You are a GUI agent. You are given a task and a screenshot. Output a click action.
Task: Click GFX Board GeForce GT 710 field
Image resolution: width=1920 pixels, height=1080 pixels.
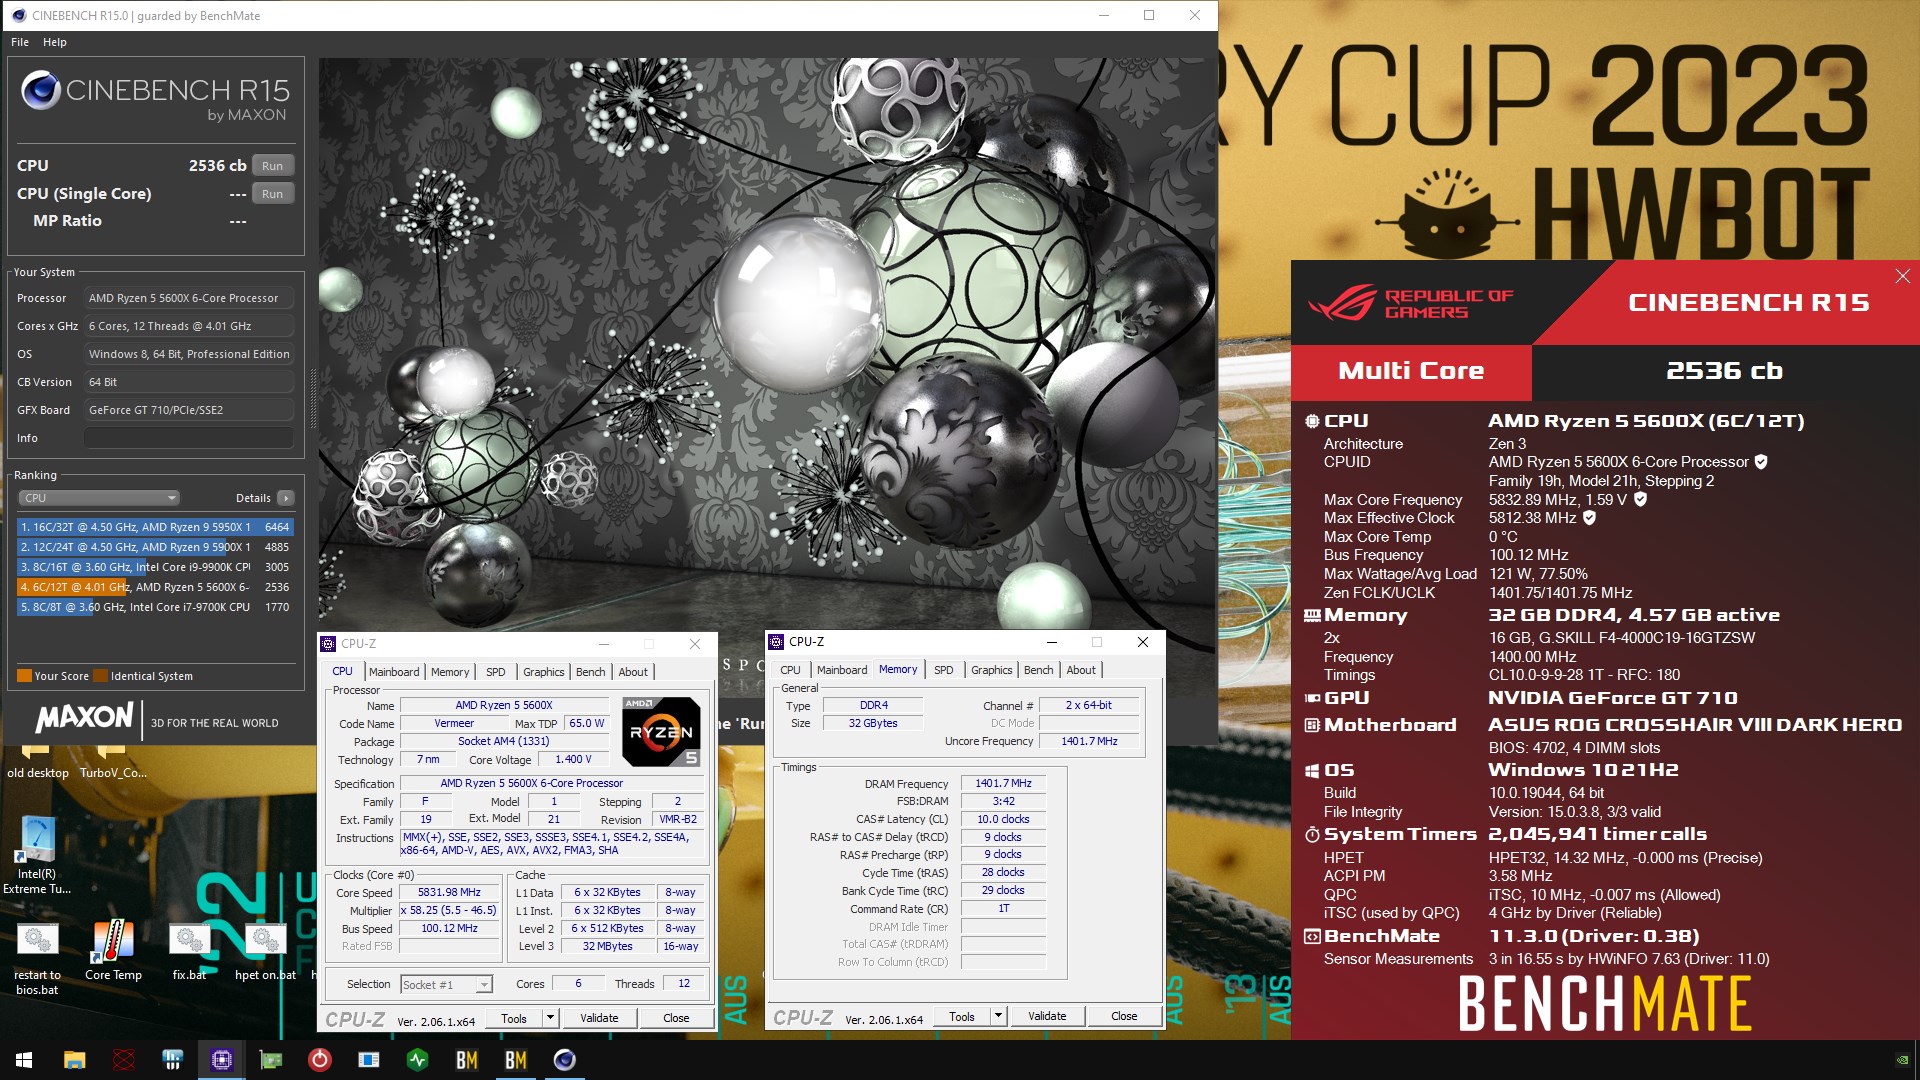coord(189,410)
